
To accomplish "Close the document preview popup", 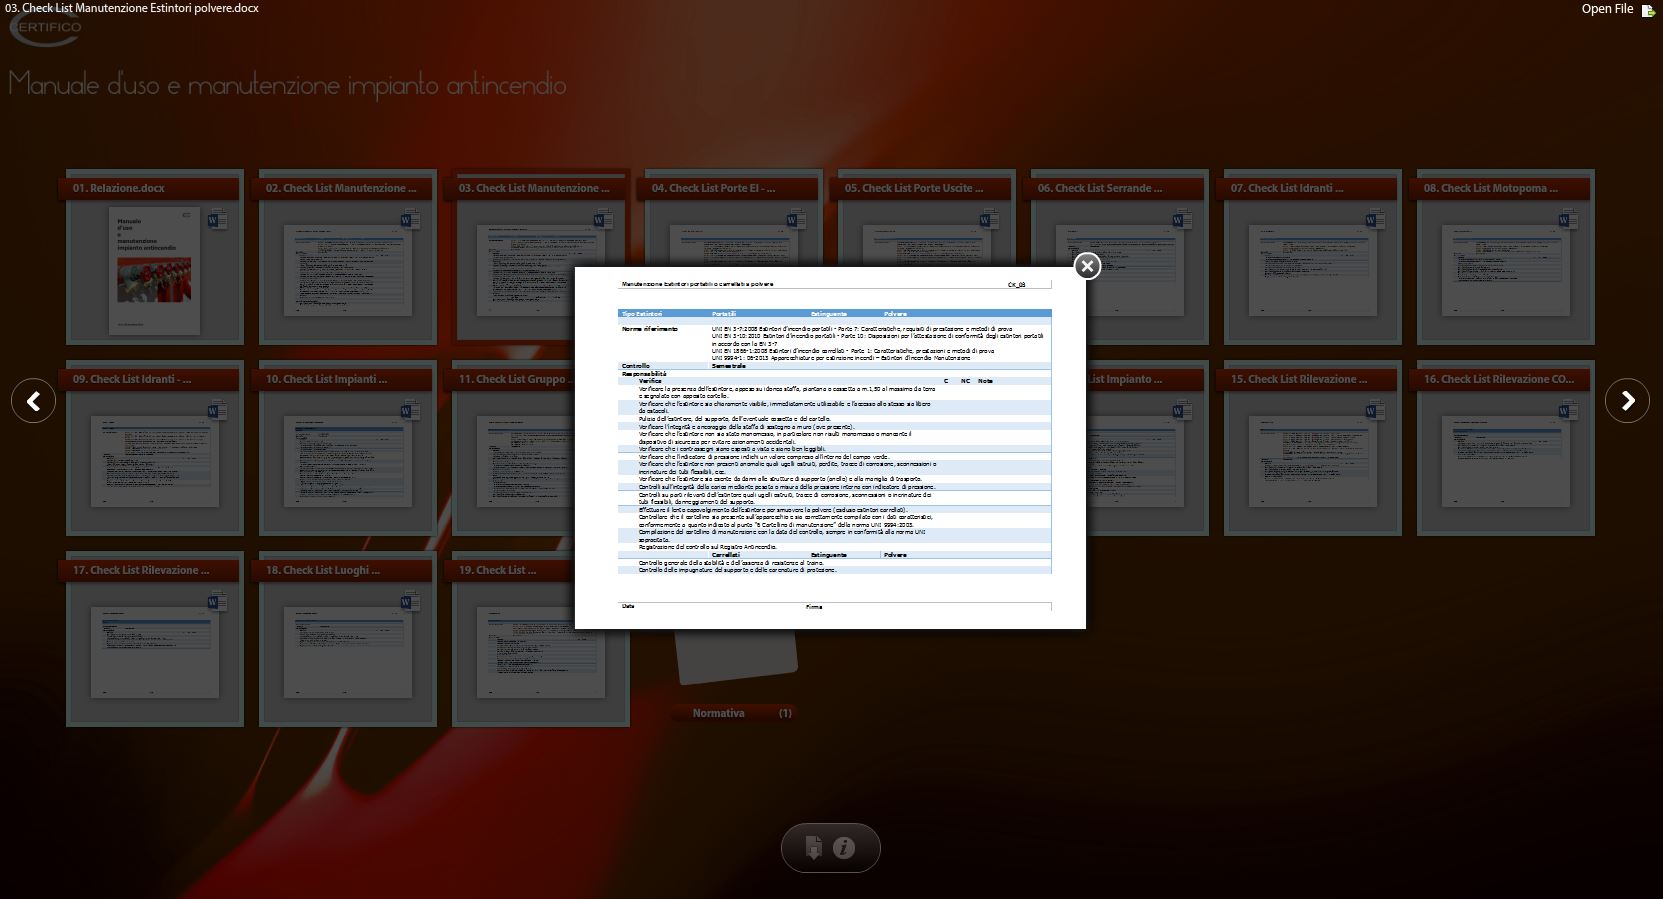I will [1087, 266].
